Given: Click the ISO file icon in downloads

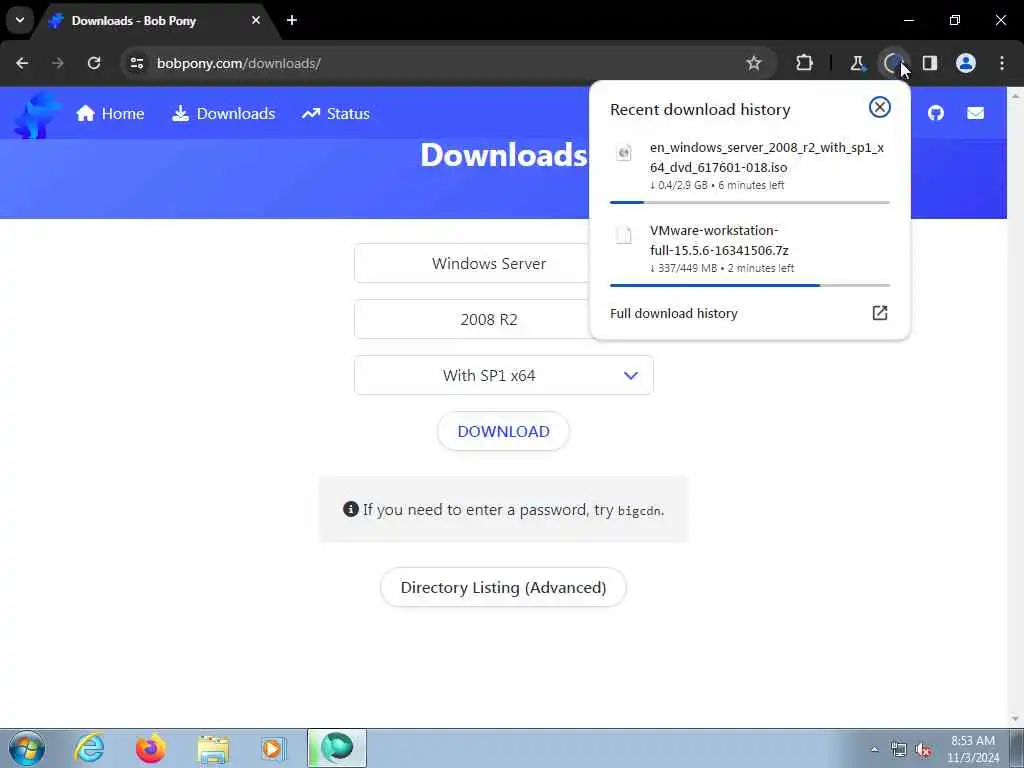Looking at the screenshot, I should pyautogui.click(x=624, y=153).
